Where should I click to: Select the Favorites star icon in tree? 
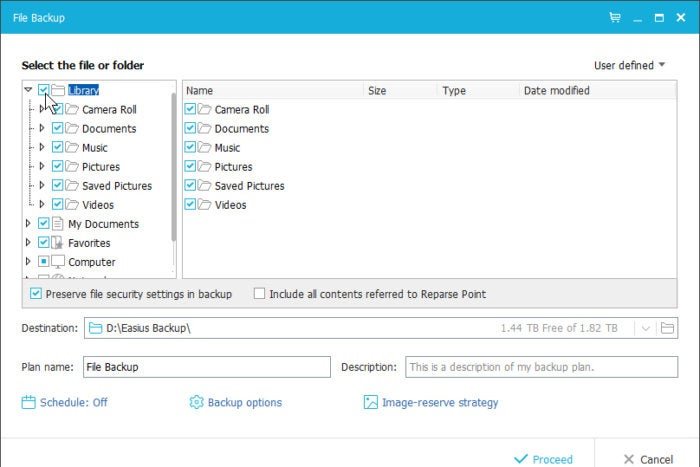tap(57, 243)
